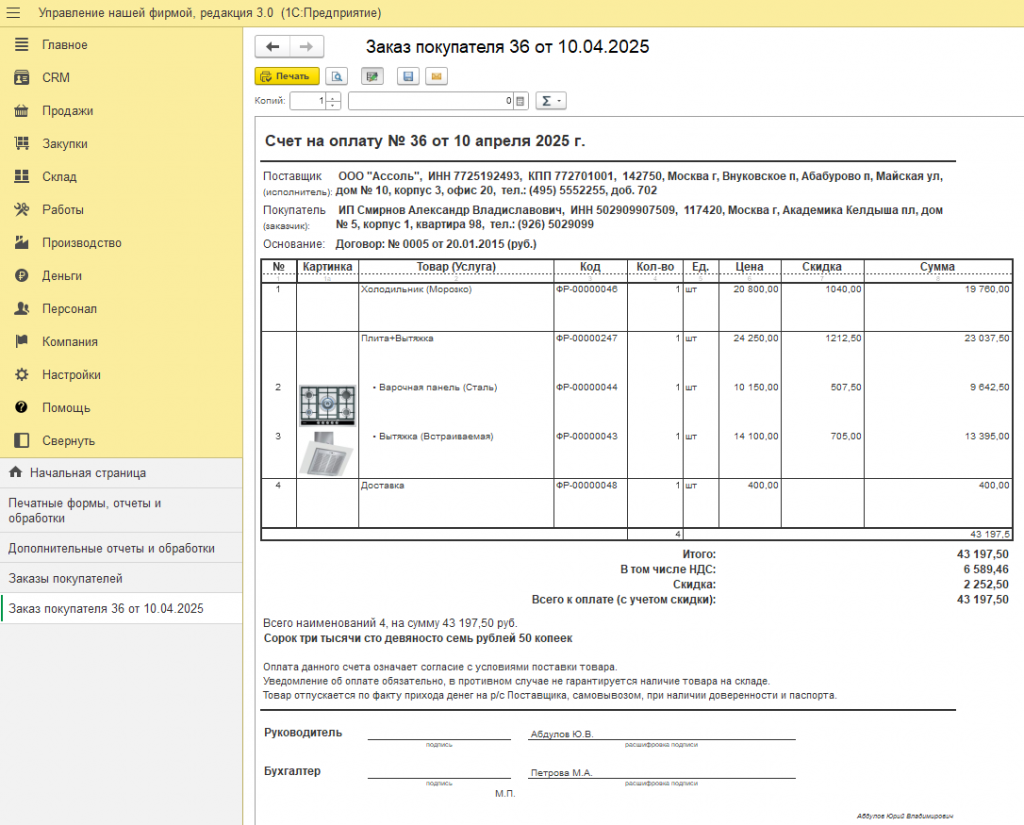Open the main hamburger menu
This screenshot has width=1024, height=825.
point(13,12)
